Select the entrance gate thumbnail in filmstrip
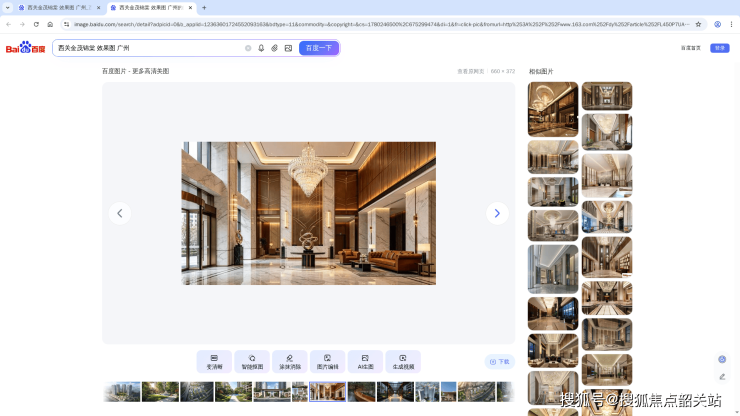Screen dimensions: 740x416 coord(272,392)
